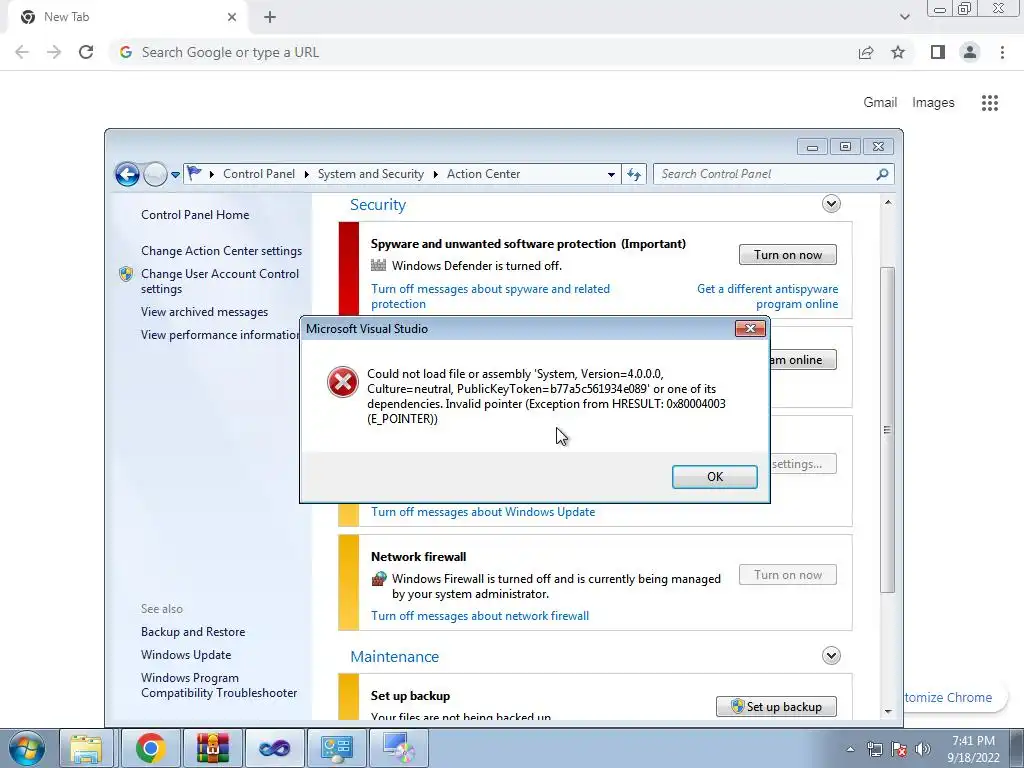Select Action Center breadcrumb
The height and width of the screenshot is (768, 1024).
[x=483, y=174]
